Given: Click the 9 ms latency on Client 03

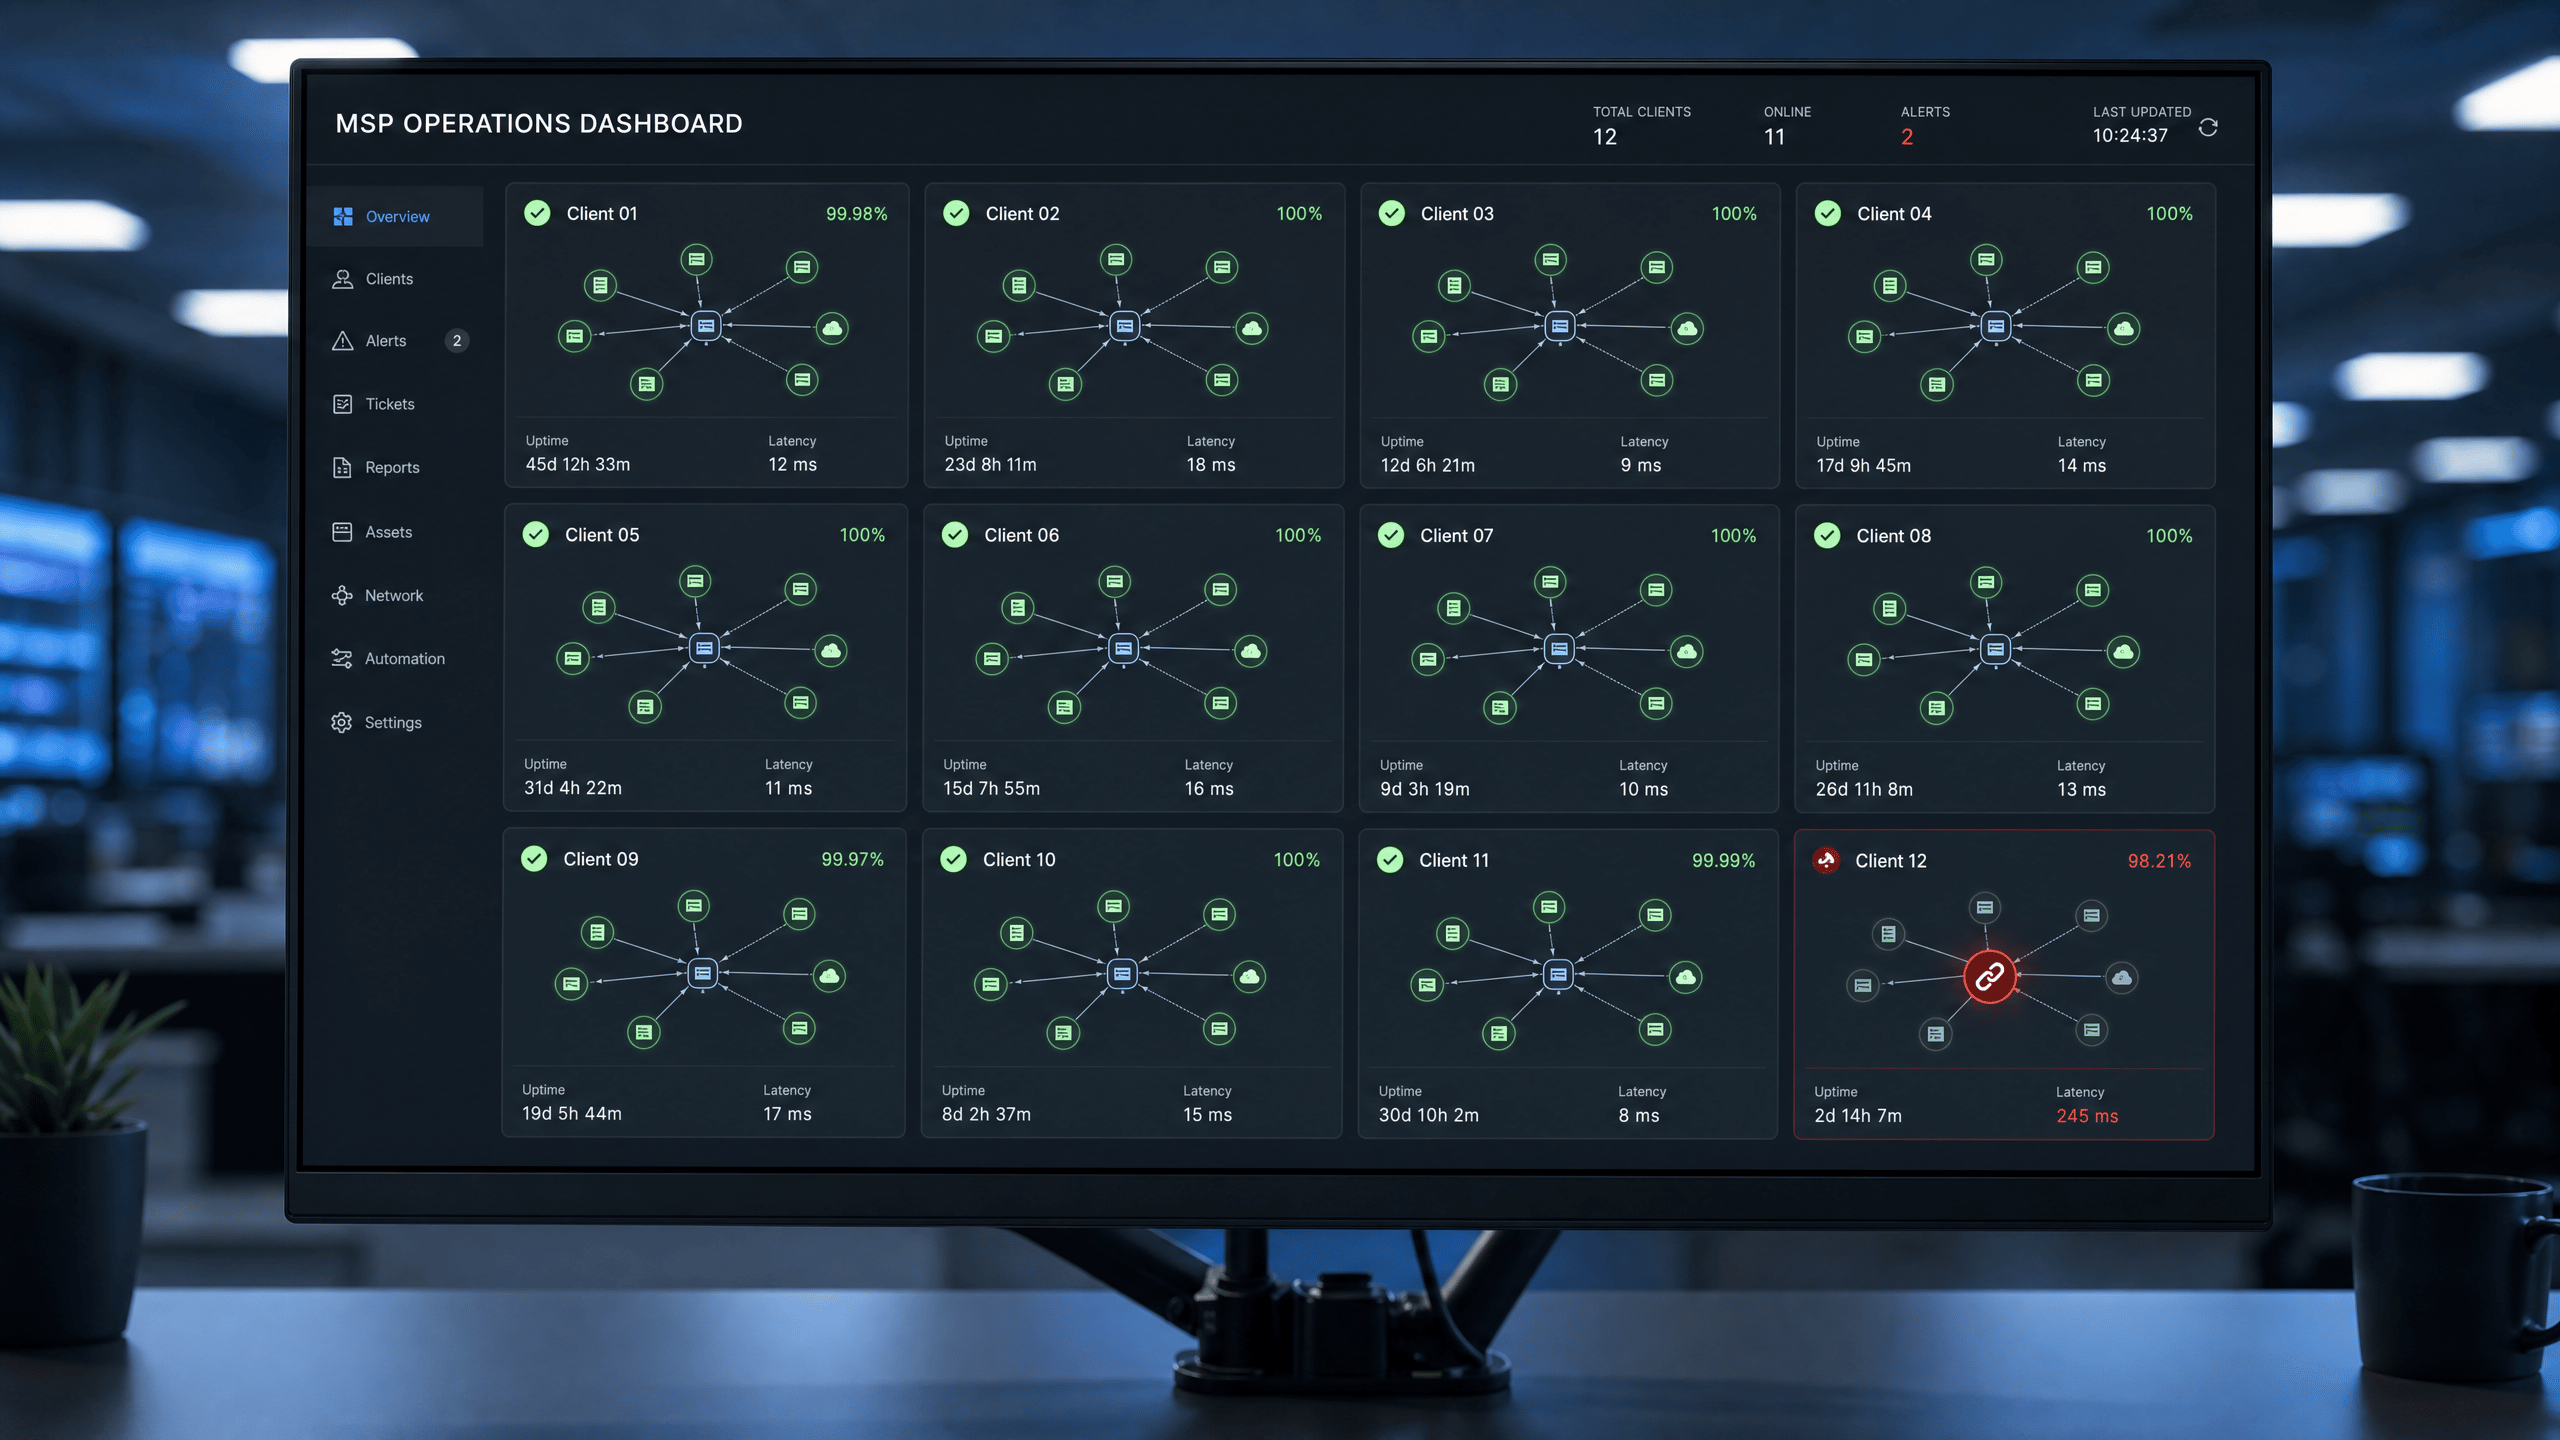Looking at the screenshot, I should (x=1641, y=465).
